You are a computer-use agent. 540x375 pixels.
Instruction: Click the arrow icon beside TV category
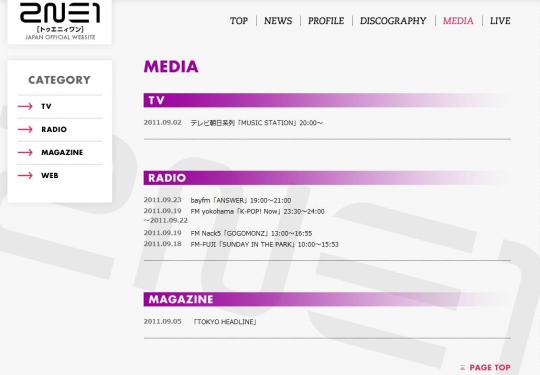[x=25, y=106]
